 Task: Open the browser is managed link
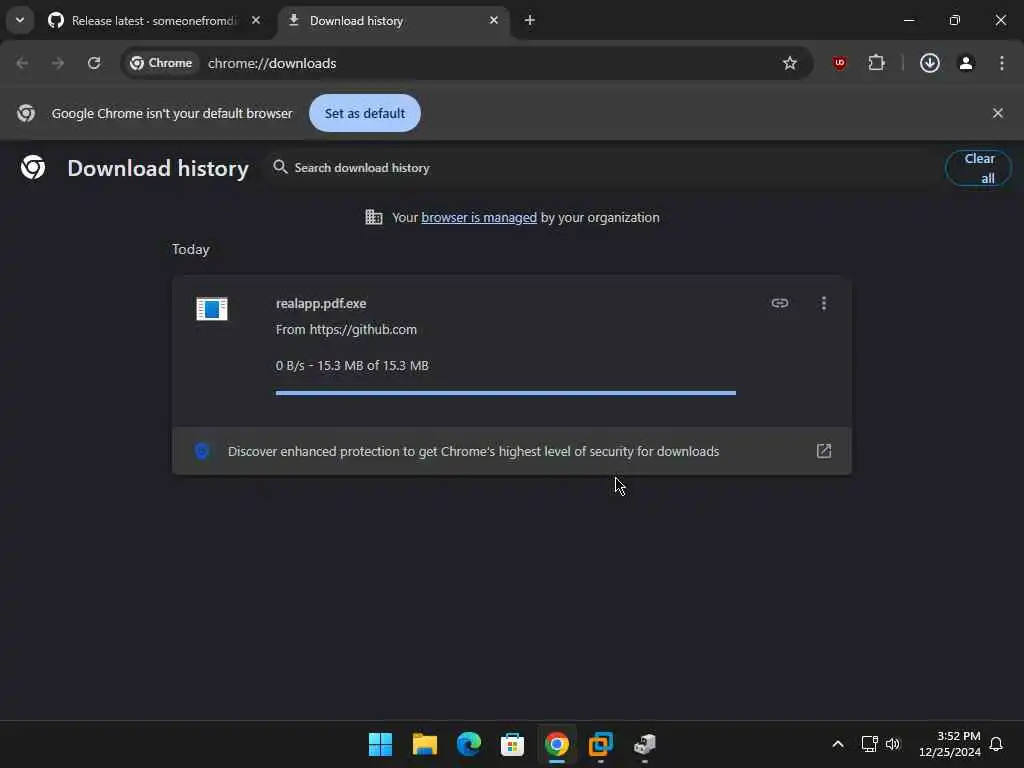(479, 217)
